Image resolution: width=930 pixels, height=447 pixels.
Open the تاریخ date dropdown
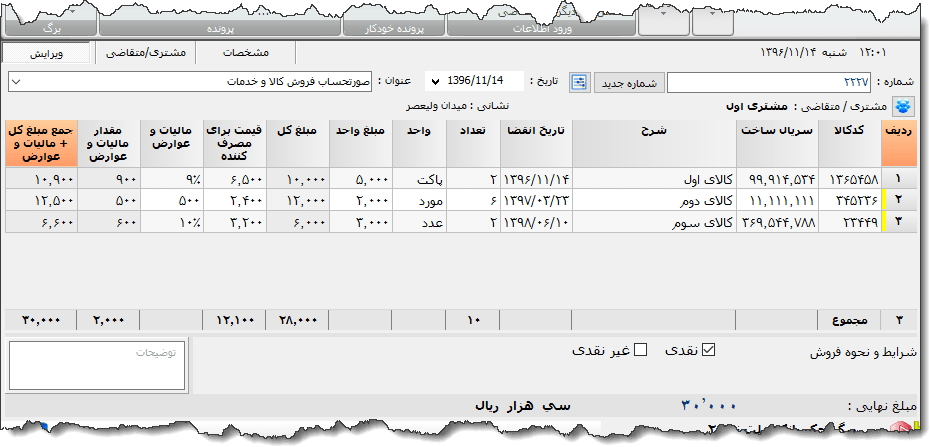[x=434, y=81]
